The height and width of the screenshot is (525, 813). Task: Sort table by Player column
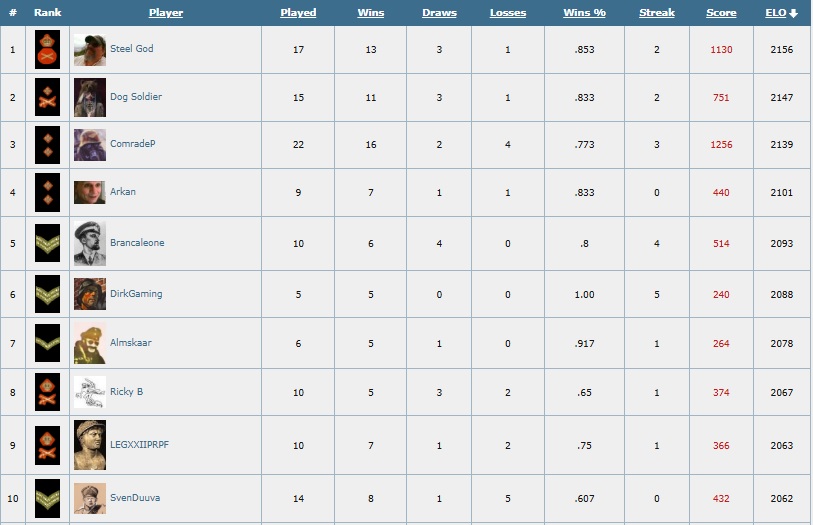coord(166,13)
